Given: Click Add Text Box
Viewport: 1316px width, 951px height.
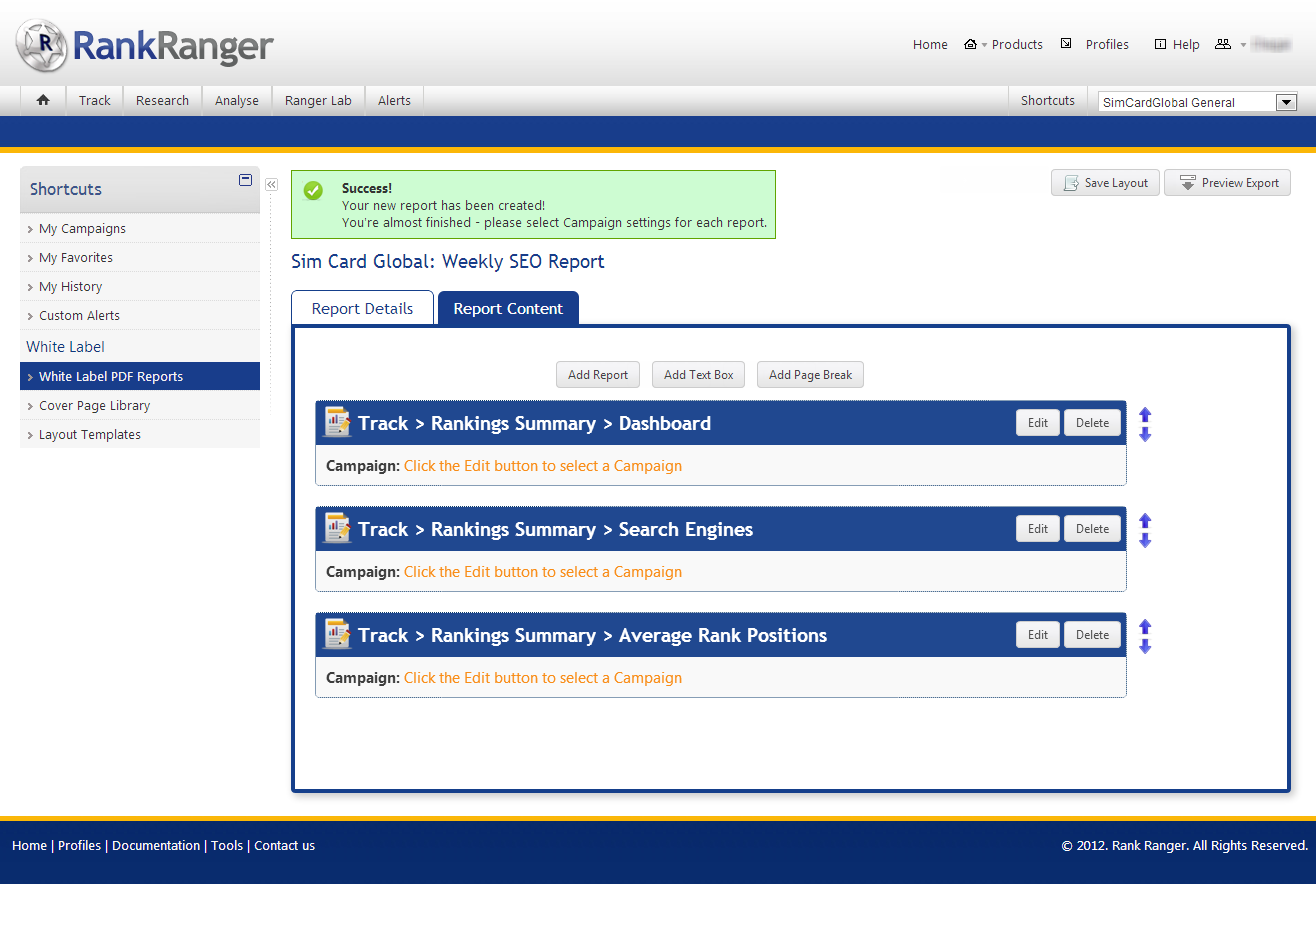Looking at the screenshot, I should [x=699, y=375].
